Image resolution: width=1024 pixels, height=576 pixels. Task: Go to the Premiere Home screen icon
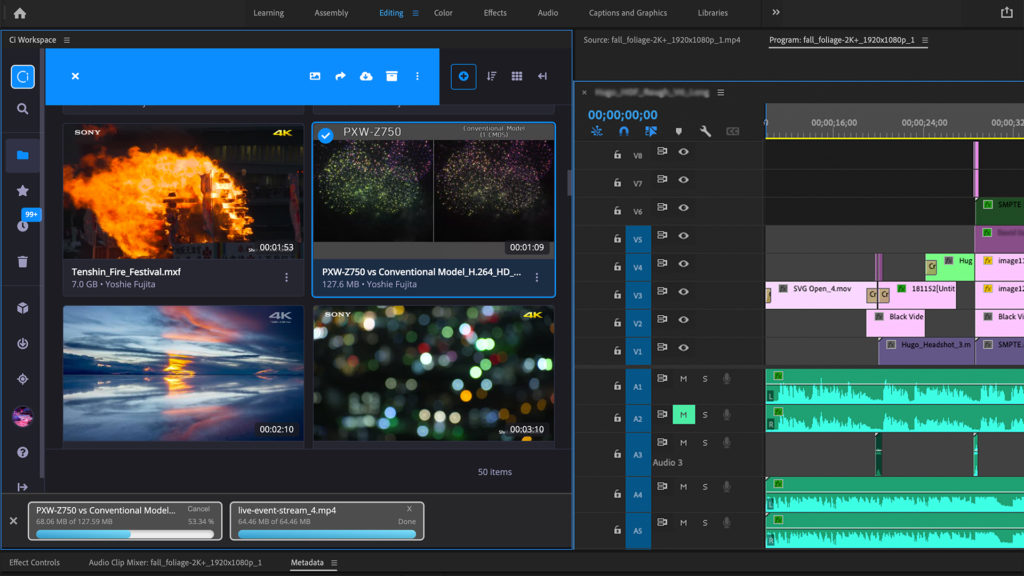click(20, 13)
